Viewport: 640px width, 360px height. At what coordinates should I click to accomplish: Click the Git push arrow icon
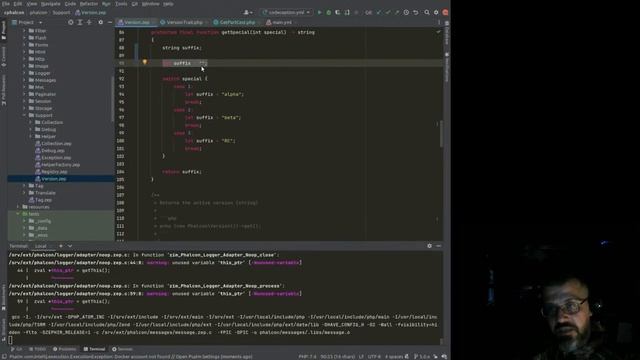point(397,13)
